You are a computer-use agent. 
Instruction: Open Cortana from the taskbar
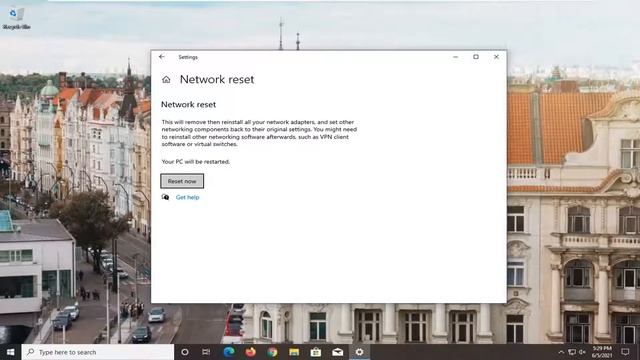tap(185, 352)
